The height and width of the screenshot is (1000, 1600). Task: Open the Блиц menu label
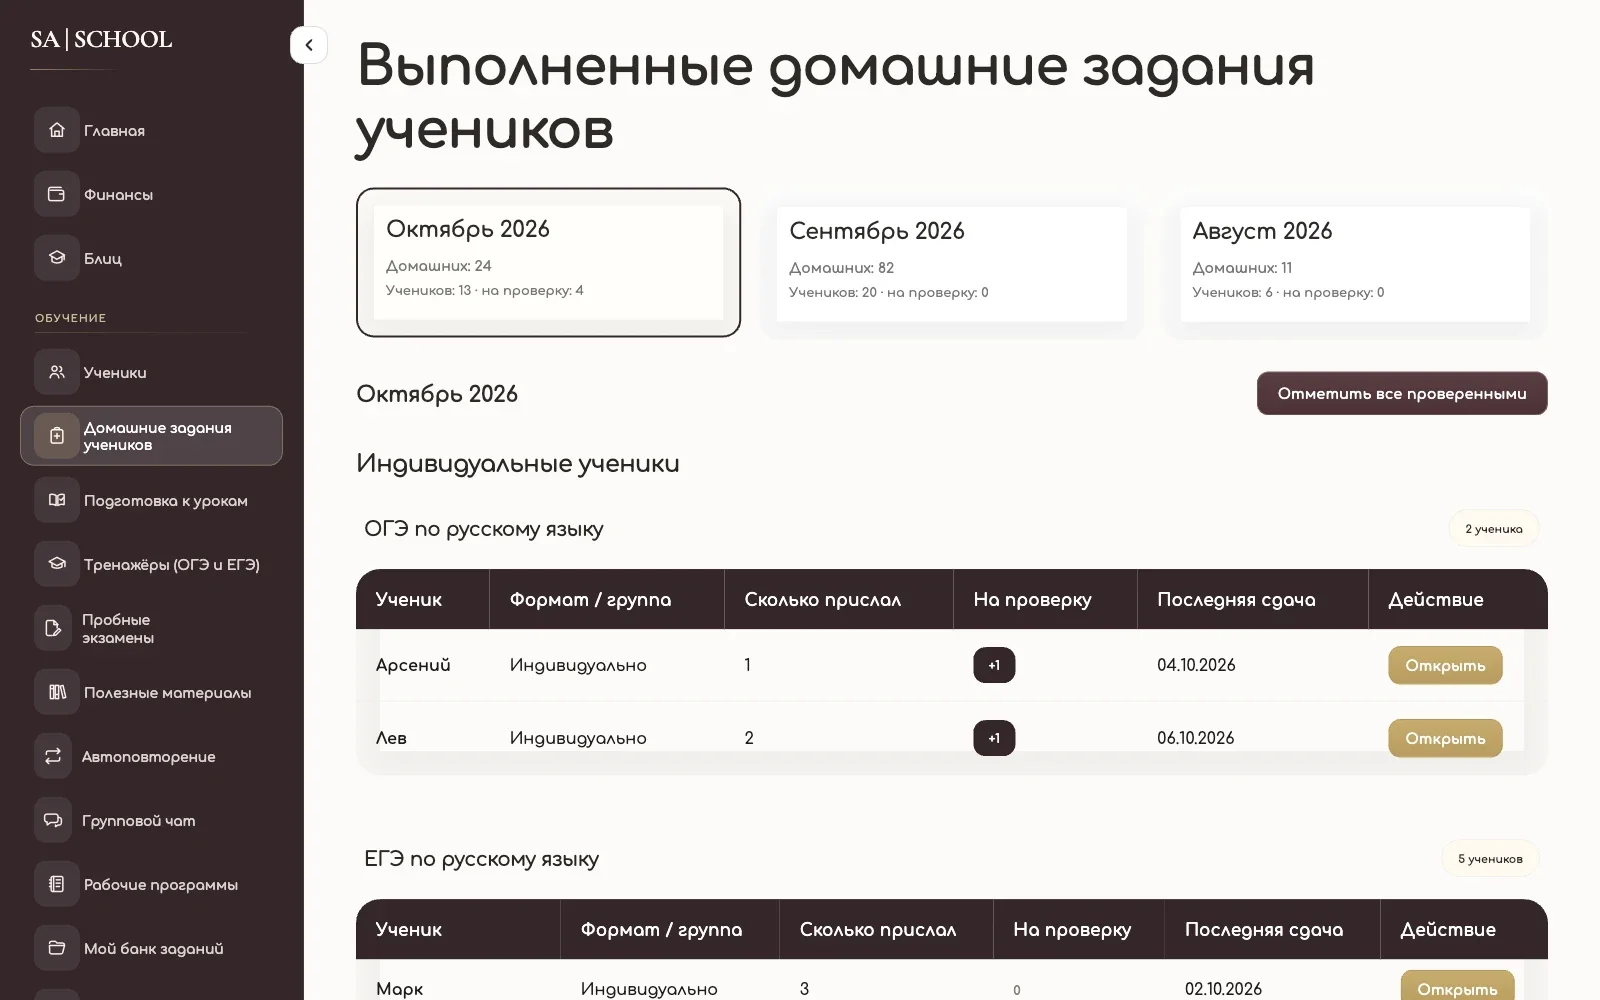click(x=103, y=259)
